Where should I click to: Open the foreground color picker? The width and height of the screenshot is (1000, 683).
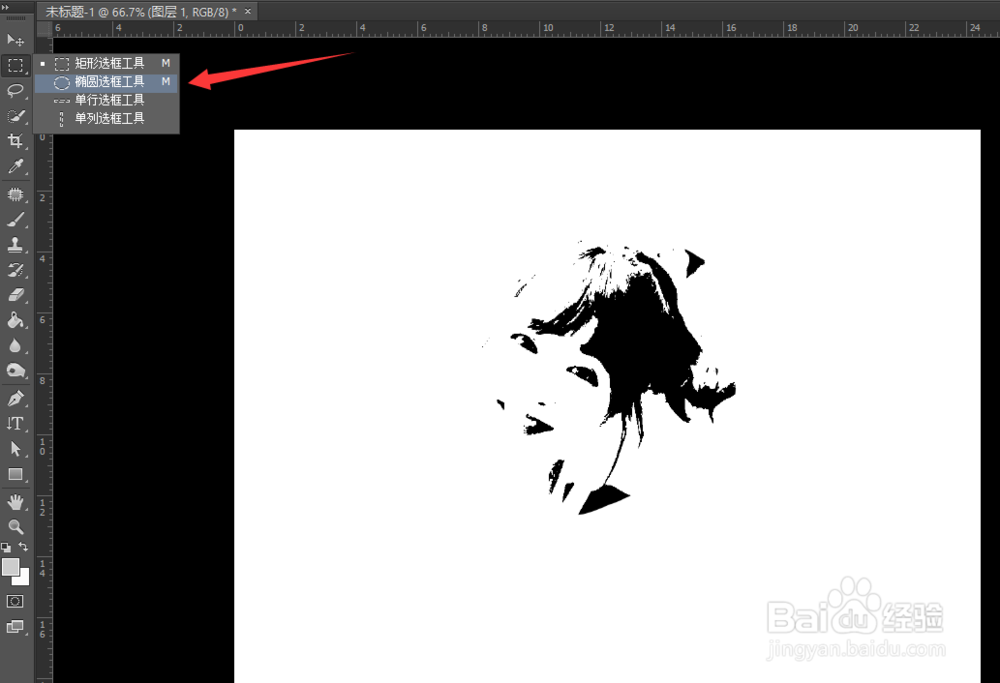pyautogui.click(x=10, y=567)
